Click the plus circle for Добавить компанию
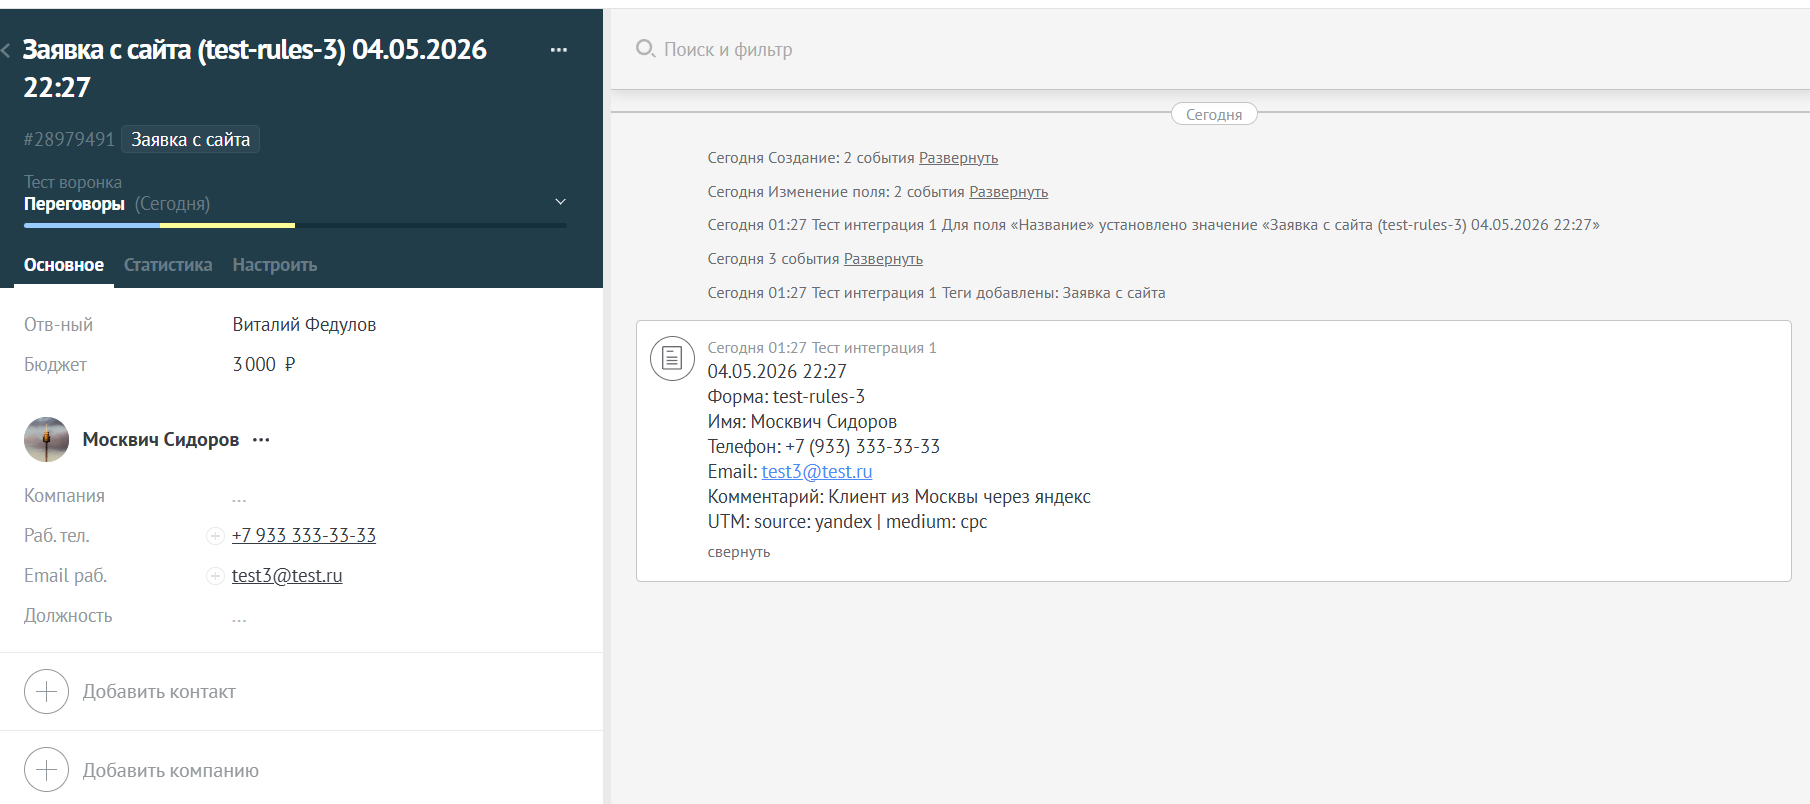Viewport: 1810px width, 804px height. tap(46, 770)
